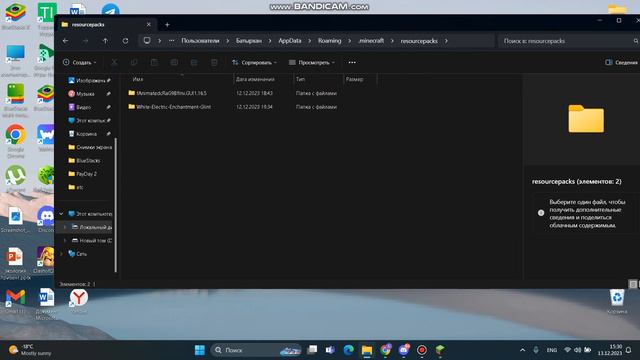Open Task View from the taskbar
Image resolution: width=640 pixels, height=360 pixels.
(312, 350)
